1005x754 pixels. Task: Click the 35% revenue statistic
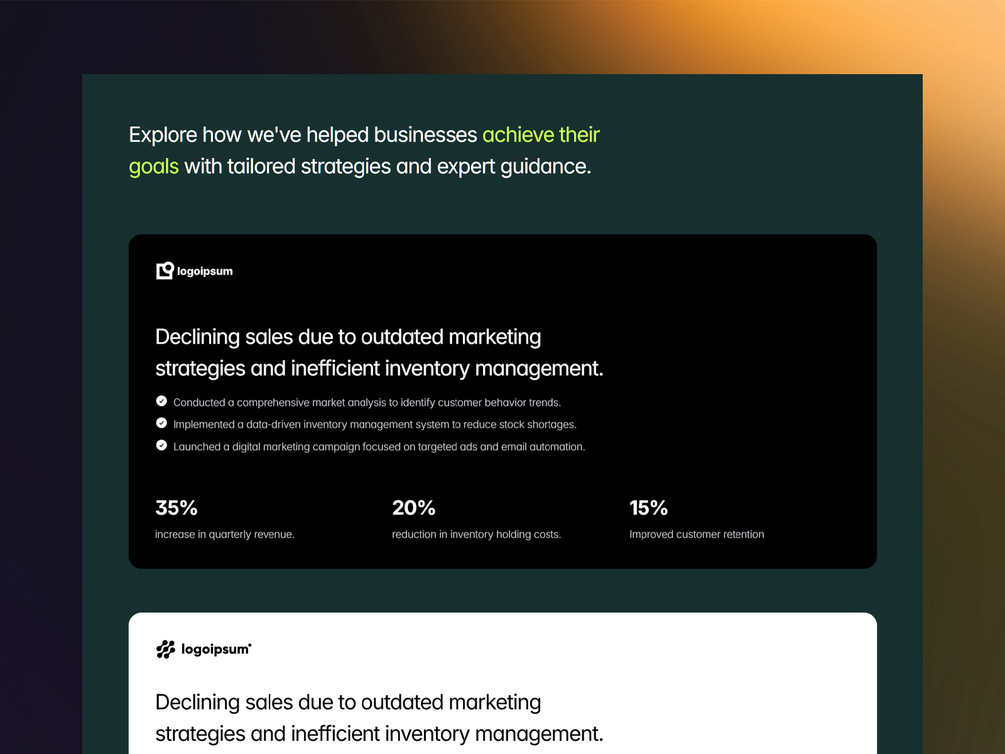point(176,508)
